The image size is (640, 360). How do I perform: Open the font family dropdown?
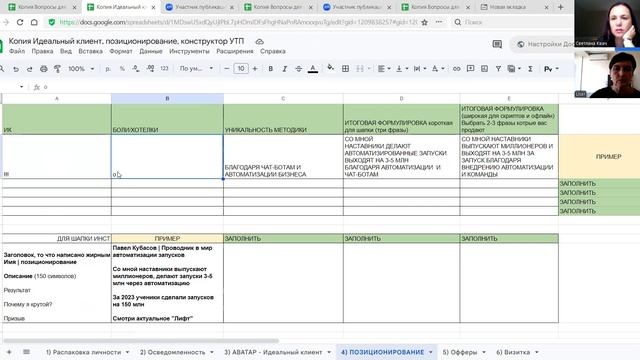(x=196, y=69)
